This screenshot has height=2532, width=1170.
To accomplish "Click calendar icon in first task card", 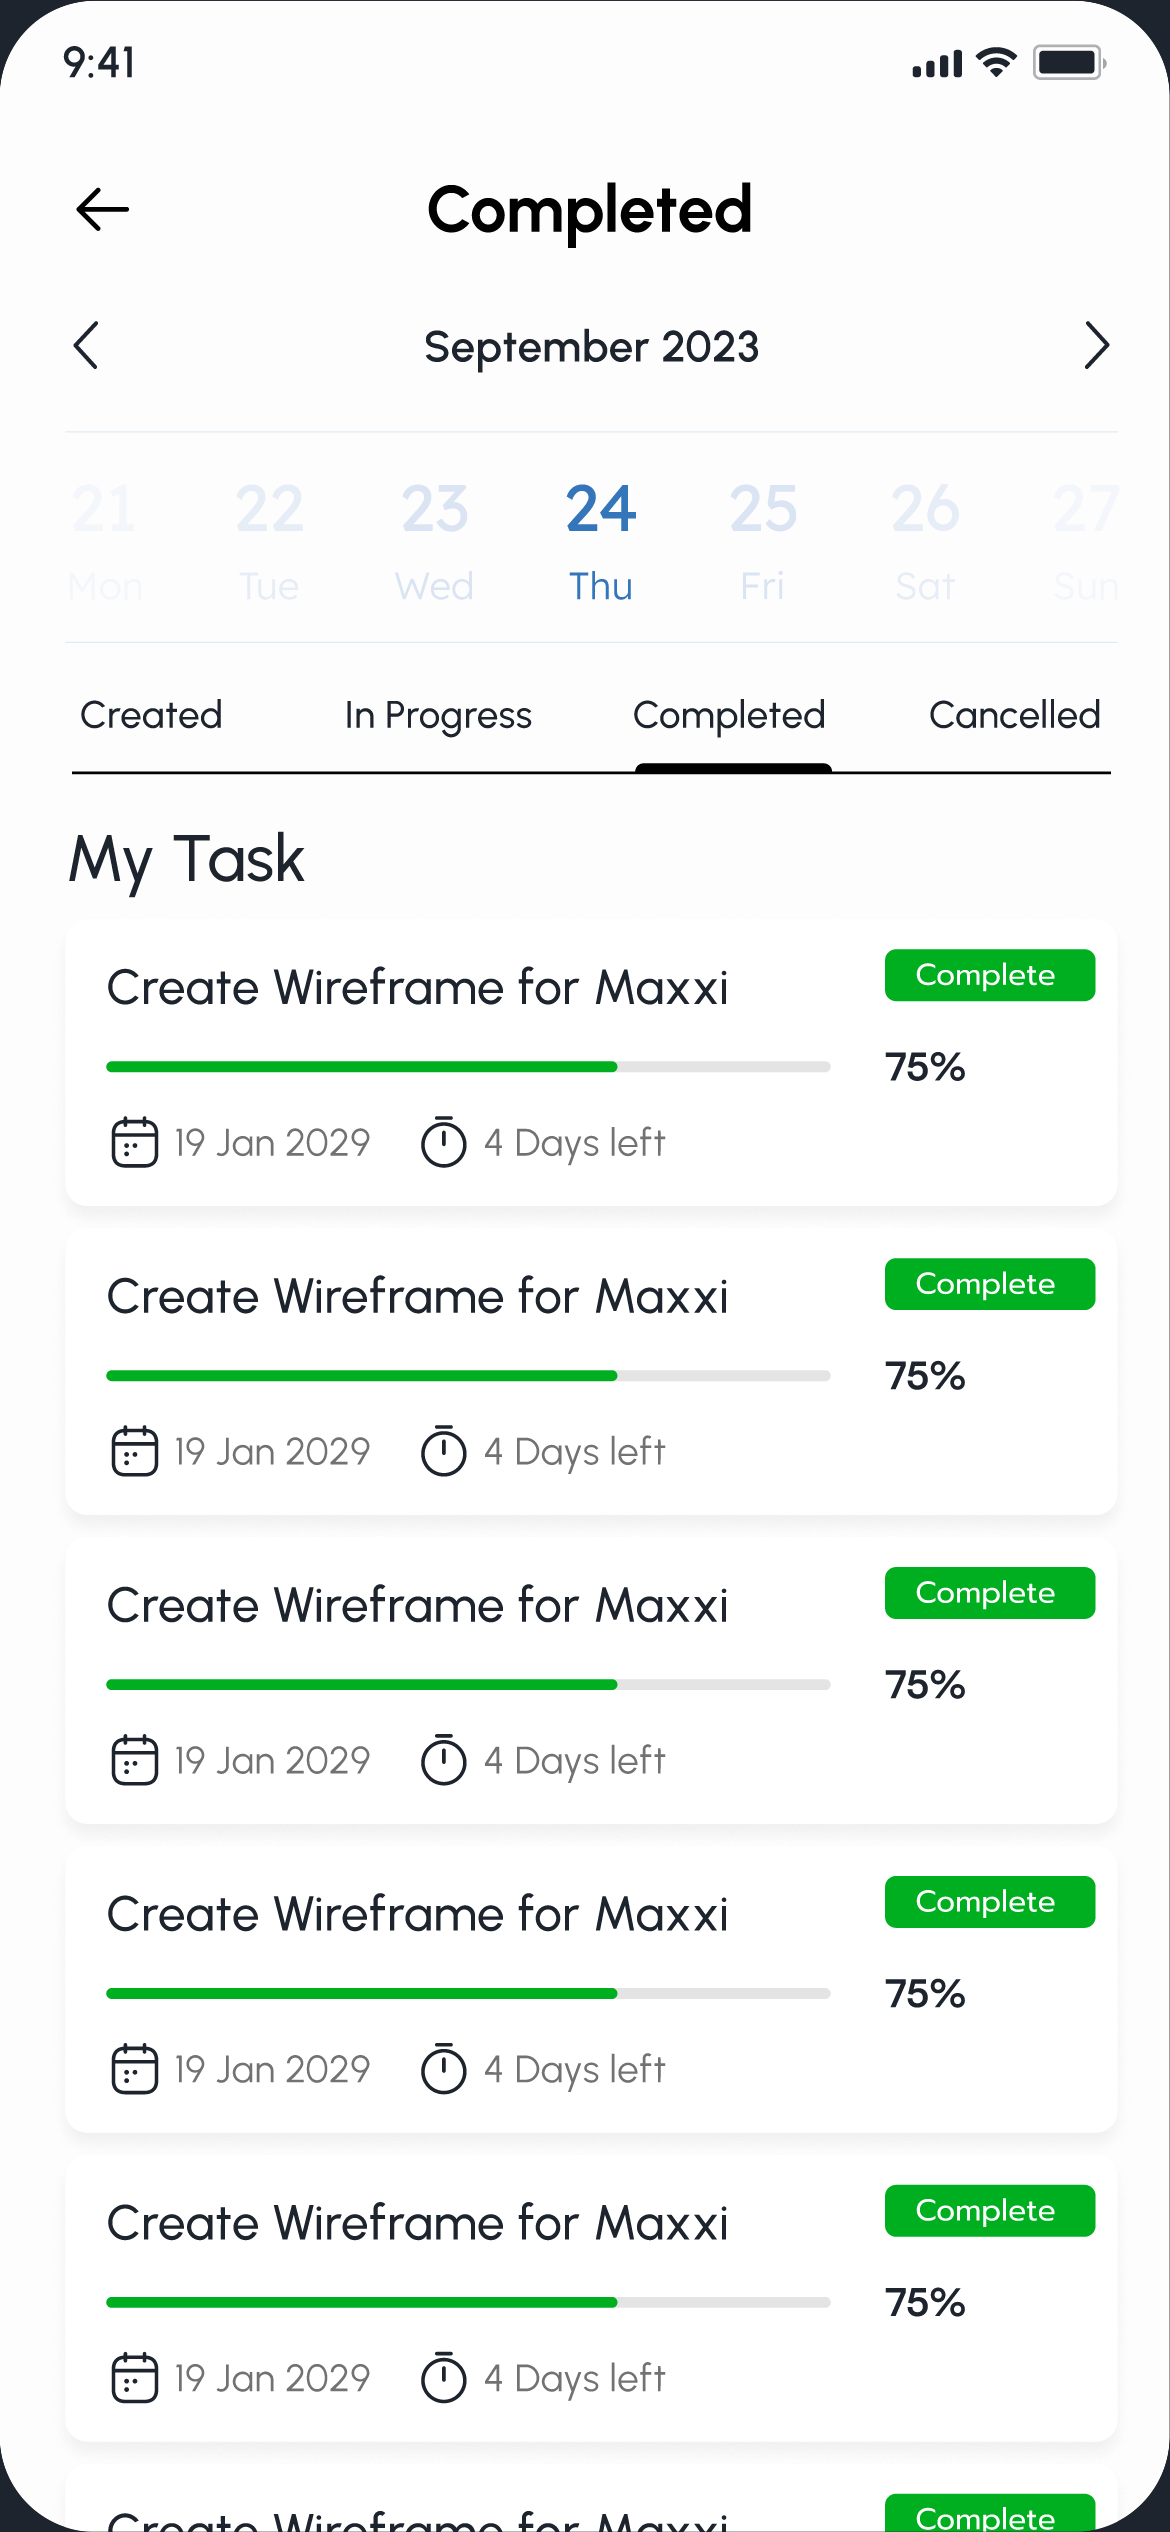I will tap(134, 1142).
